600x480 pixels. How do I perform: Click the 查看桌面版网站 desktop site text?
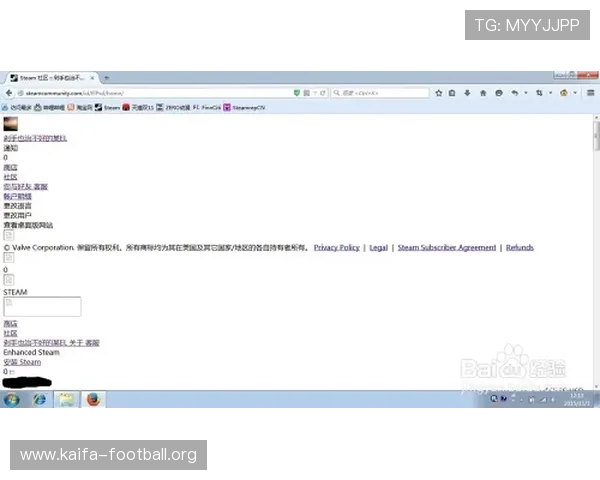click(28, 225)
